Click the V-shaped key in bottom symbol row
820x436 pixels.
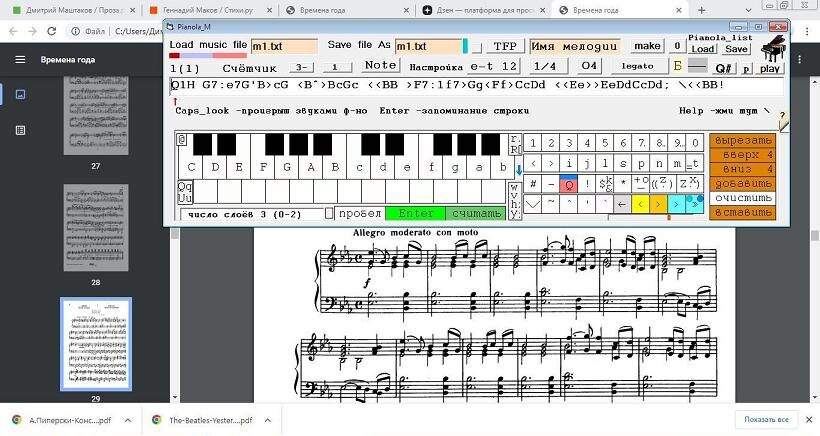pyautogui.click(x=532, y=204)
